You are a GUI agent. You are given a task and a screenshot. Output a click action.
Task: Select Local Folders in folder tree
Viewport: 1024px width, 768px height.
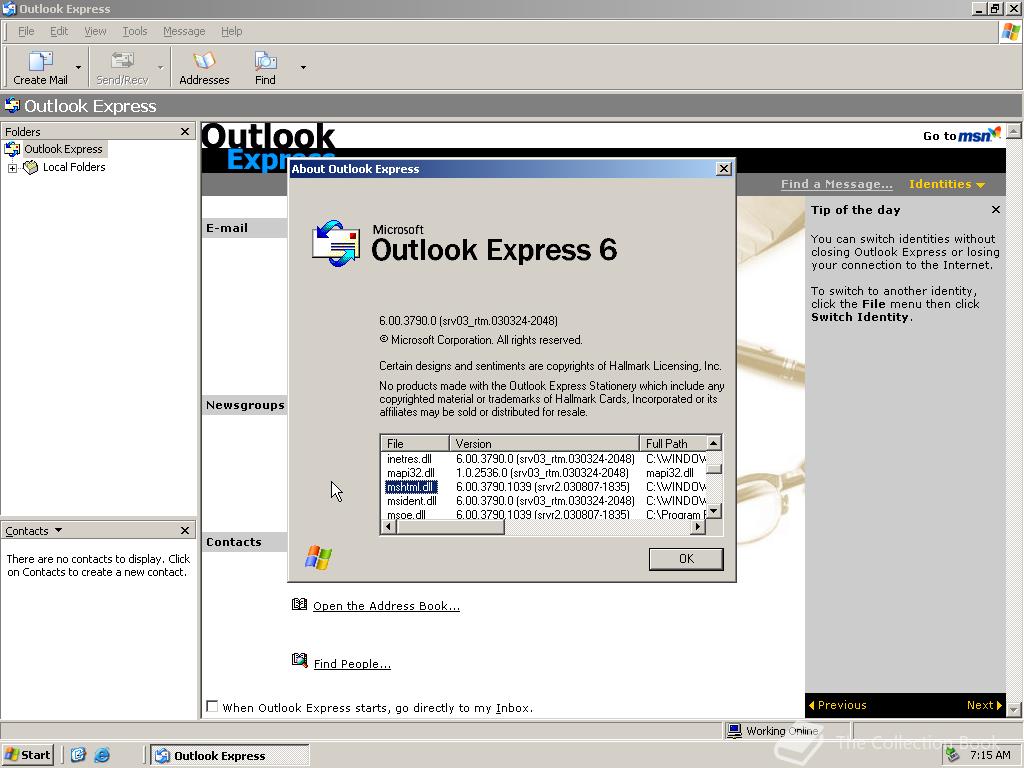pyautogui.click(x=74, y=167)
